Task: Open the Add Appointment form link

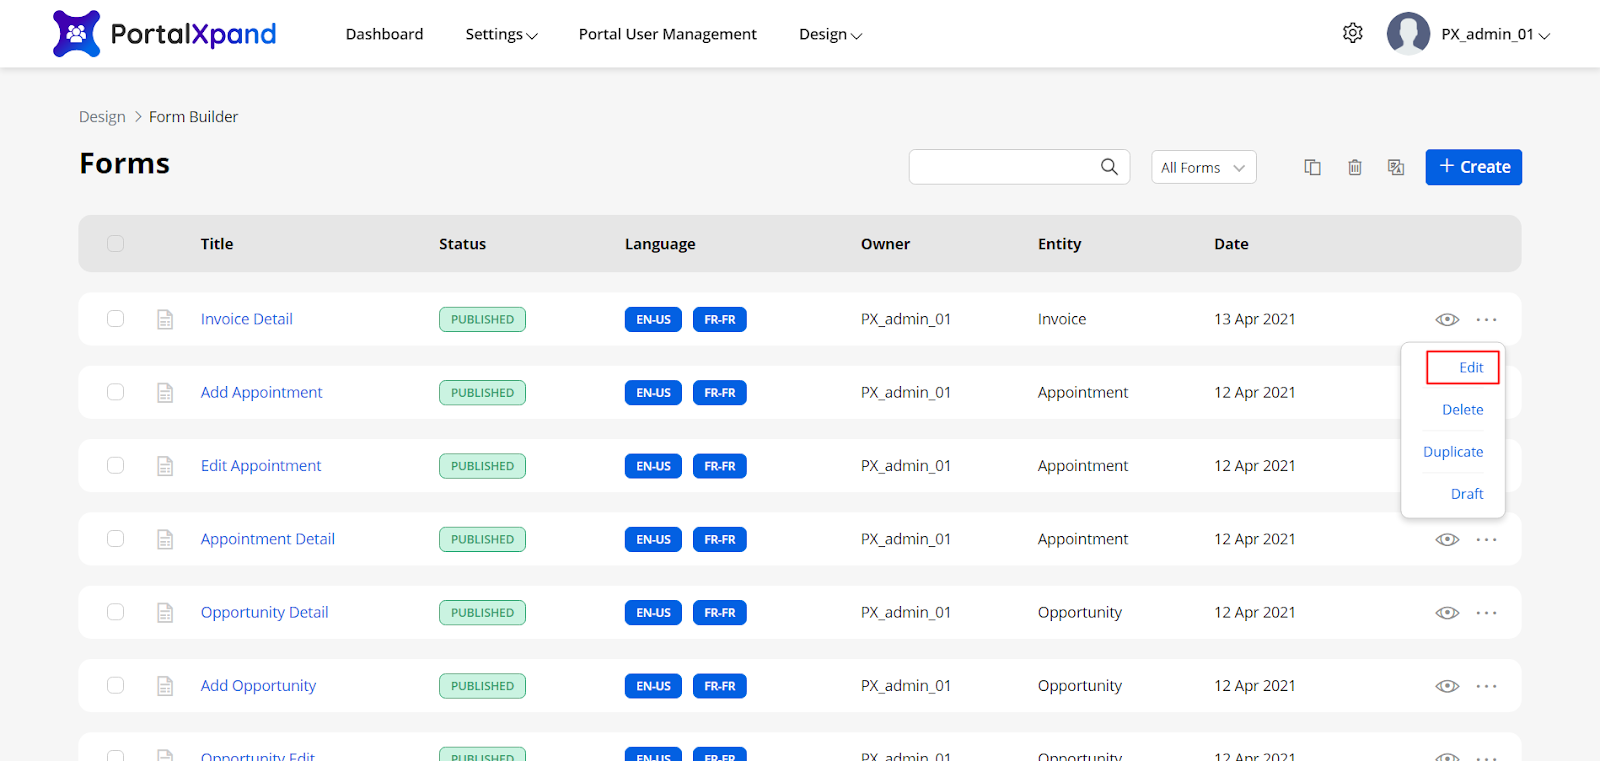Action: (261, 393)
